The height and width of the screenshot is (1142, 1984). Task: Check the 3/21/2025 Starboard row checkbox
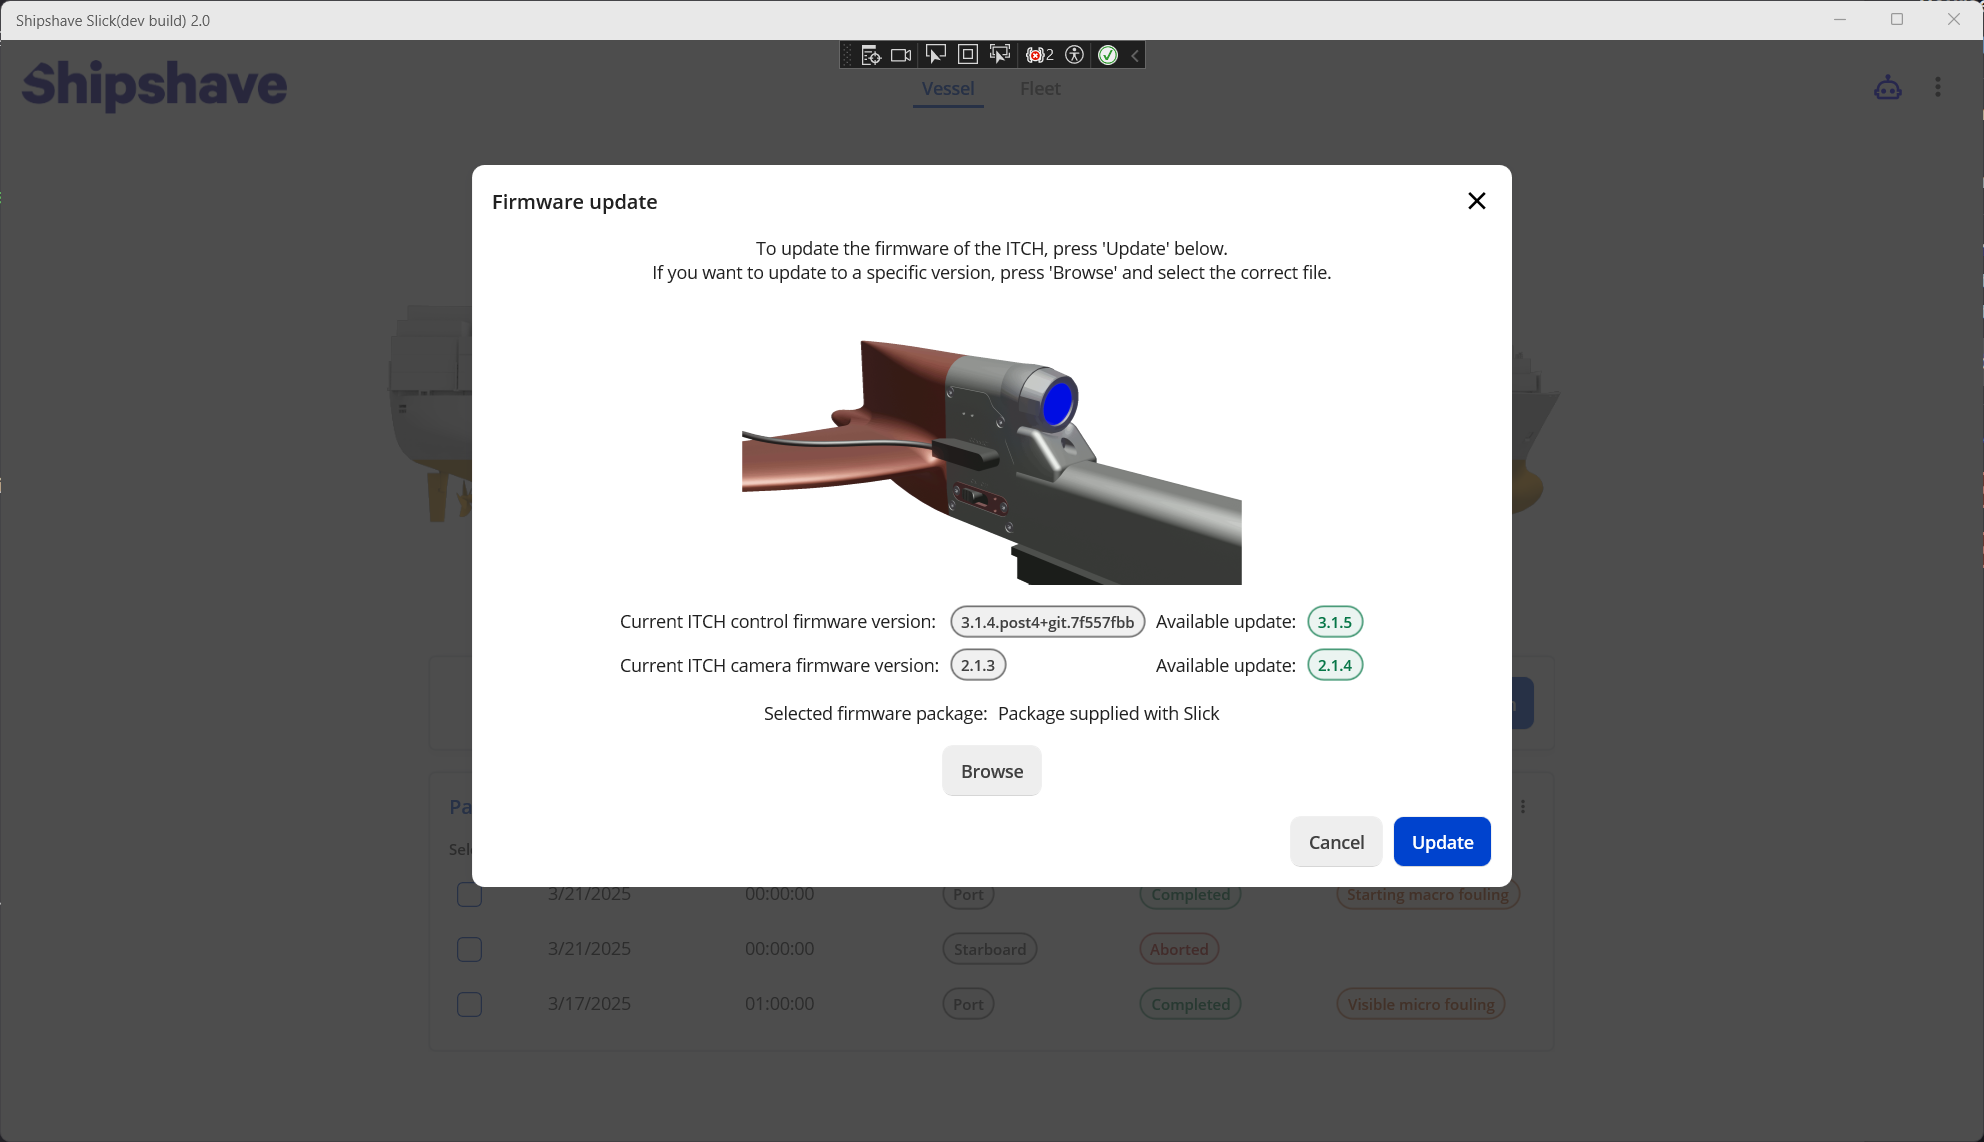(469, 949)
